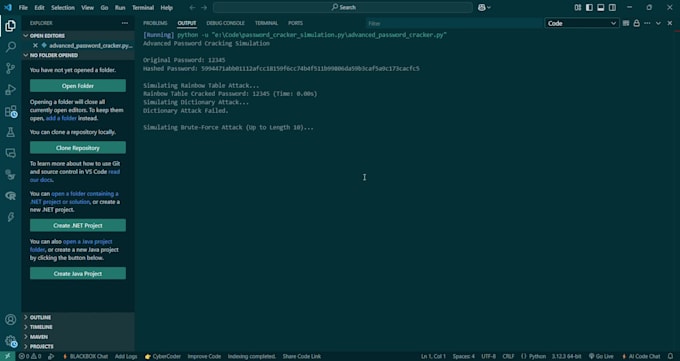Collapse panel with chevron icon
Image resolution: width=680 pixels, height=361 pixels.
(x=658, y=23)
